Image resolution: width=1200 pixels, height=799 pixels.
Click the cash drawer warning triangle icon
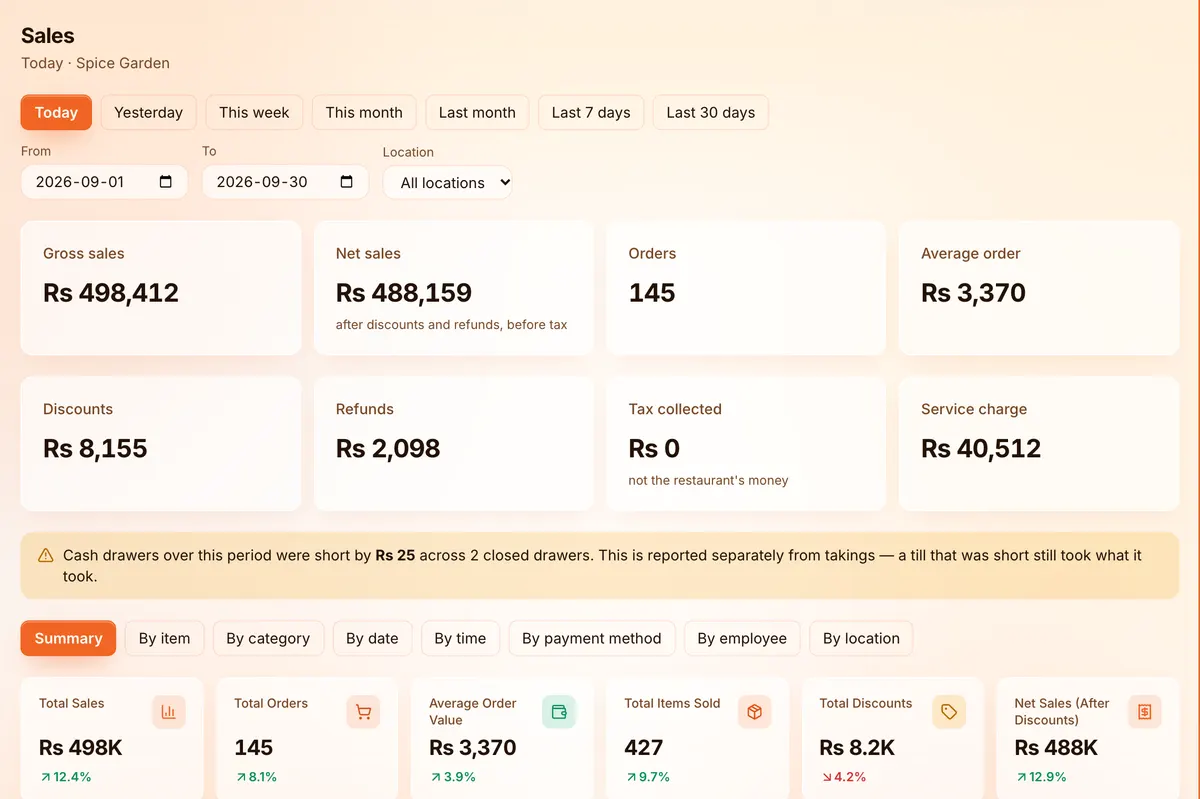click(45, 555)
